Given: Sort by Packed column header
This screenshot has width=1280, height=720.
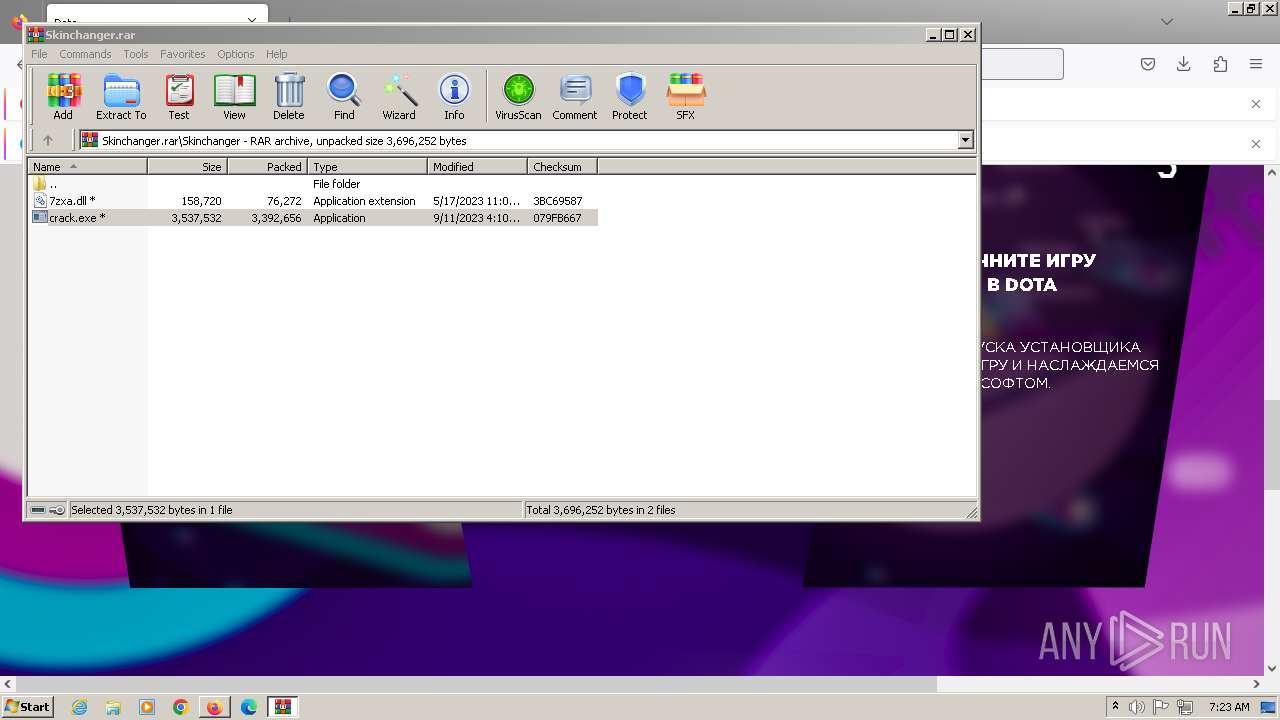Looking at the screenshot, I should click(268, 167).
